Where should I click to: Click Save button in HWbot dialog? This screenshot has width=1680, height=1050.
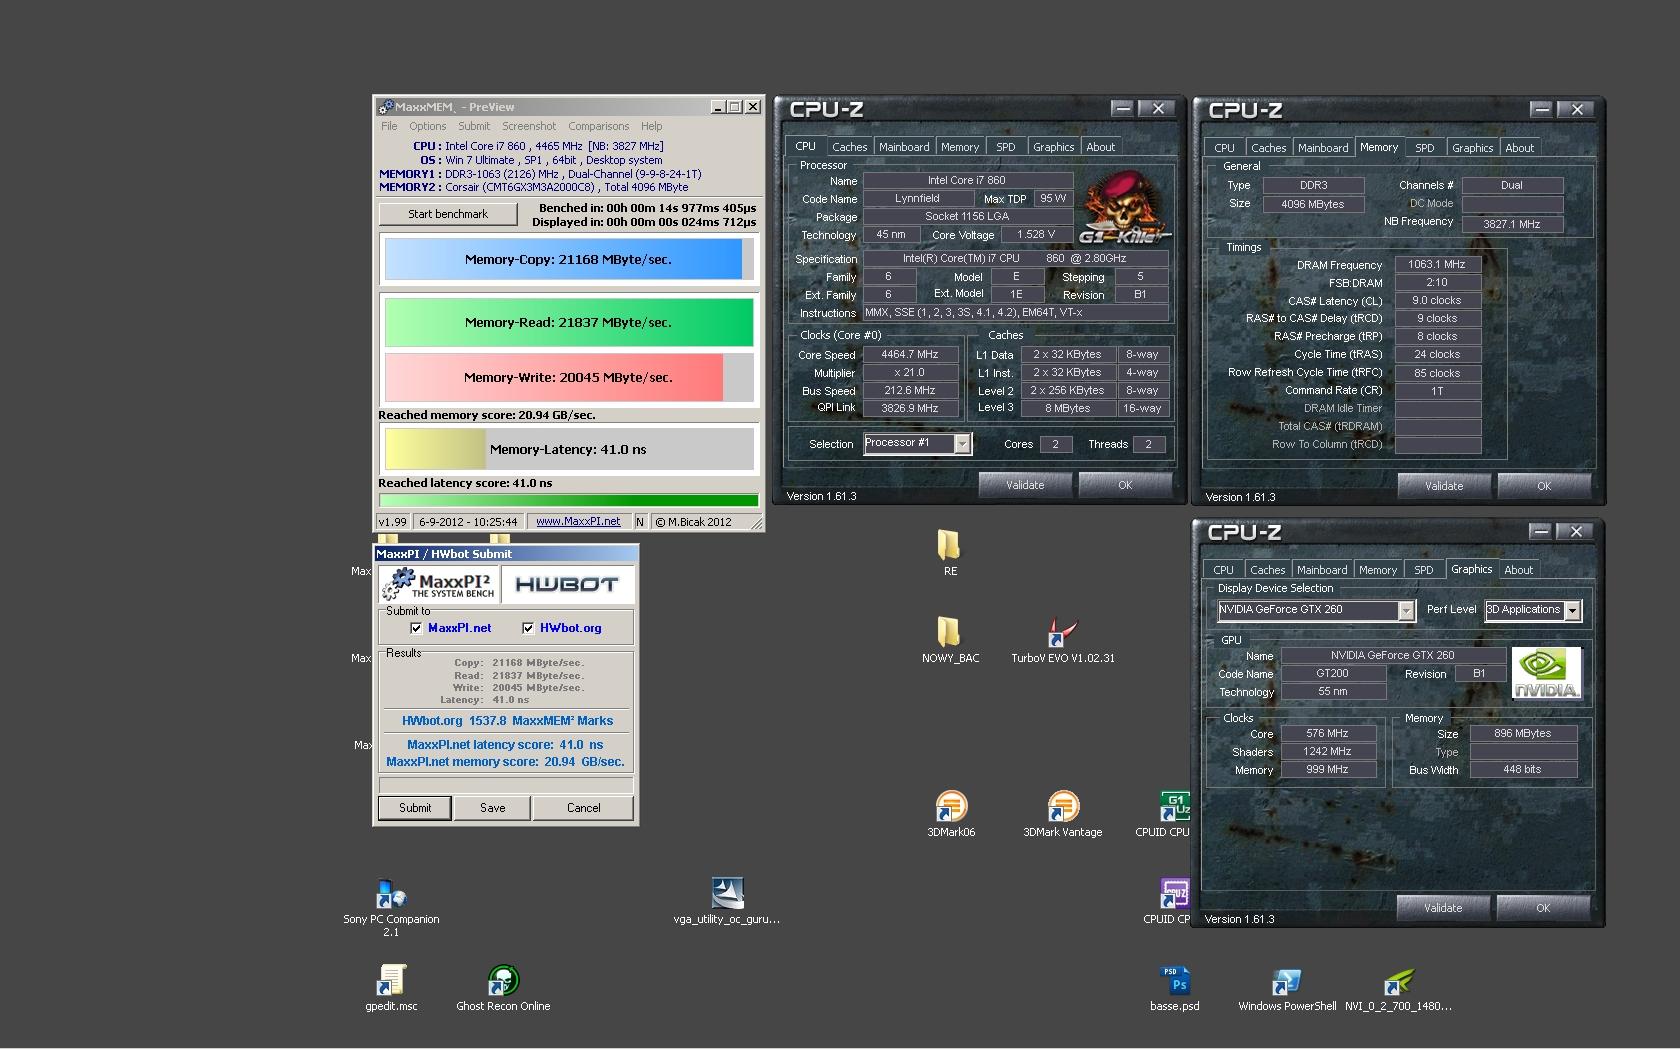click(492, 808)
